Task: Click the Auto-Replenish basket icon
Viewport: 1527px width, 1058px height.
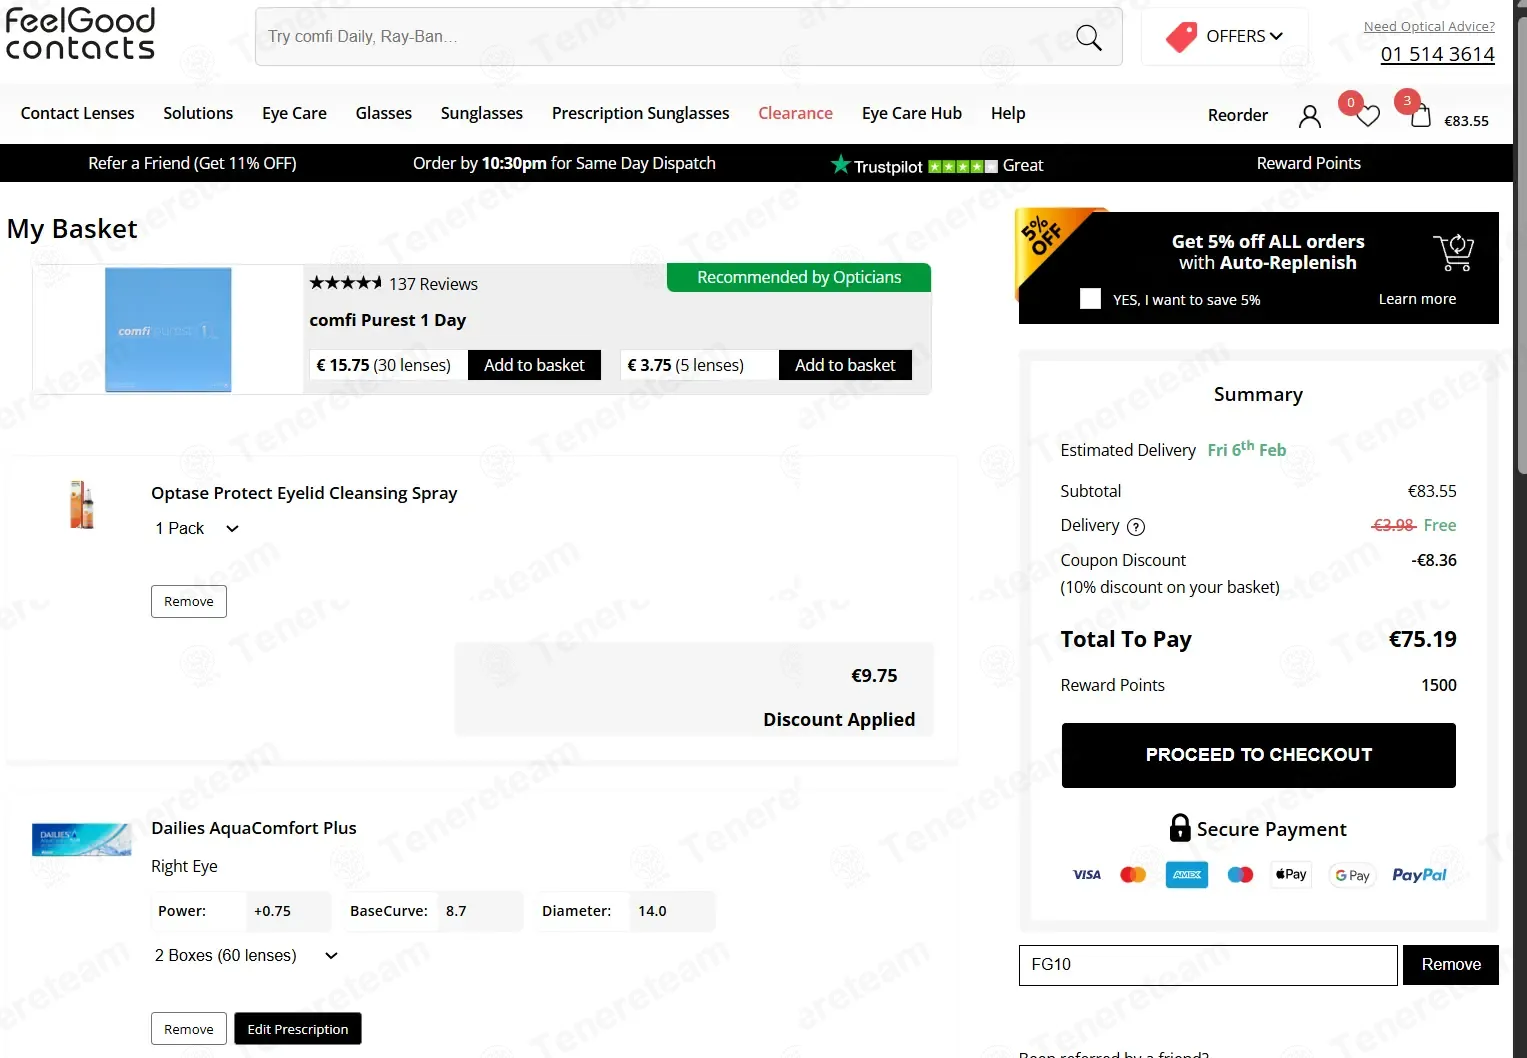Action: pos(1454,252)
